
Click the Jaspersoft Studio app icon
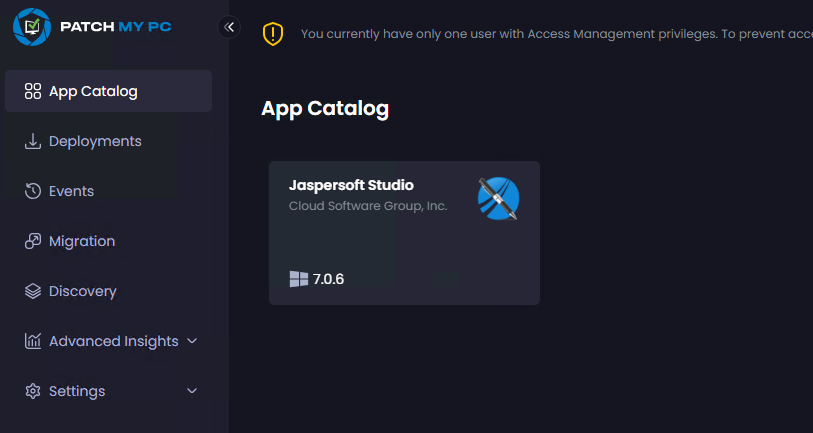498,199
